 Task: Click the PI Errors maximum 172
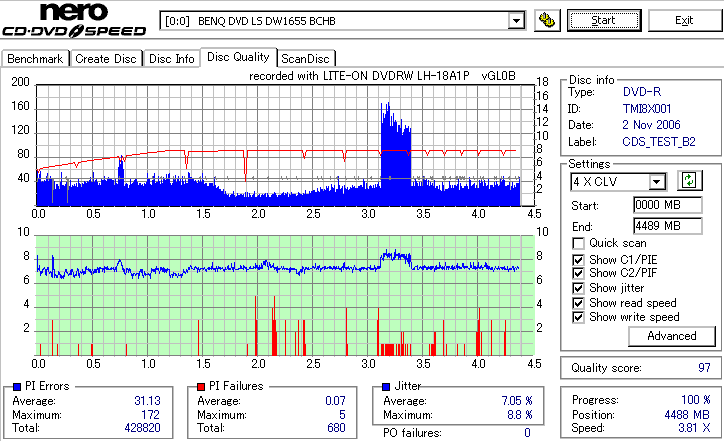click(x=151, y=415)
